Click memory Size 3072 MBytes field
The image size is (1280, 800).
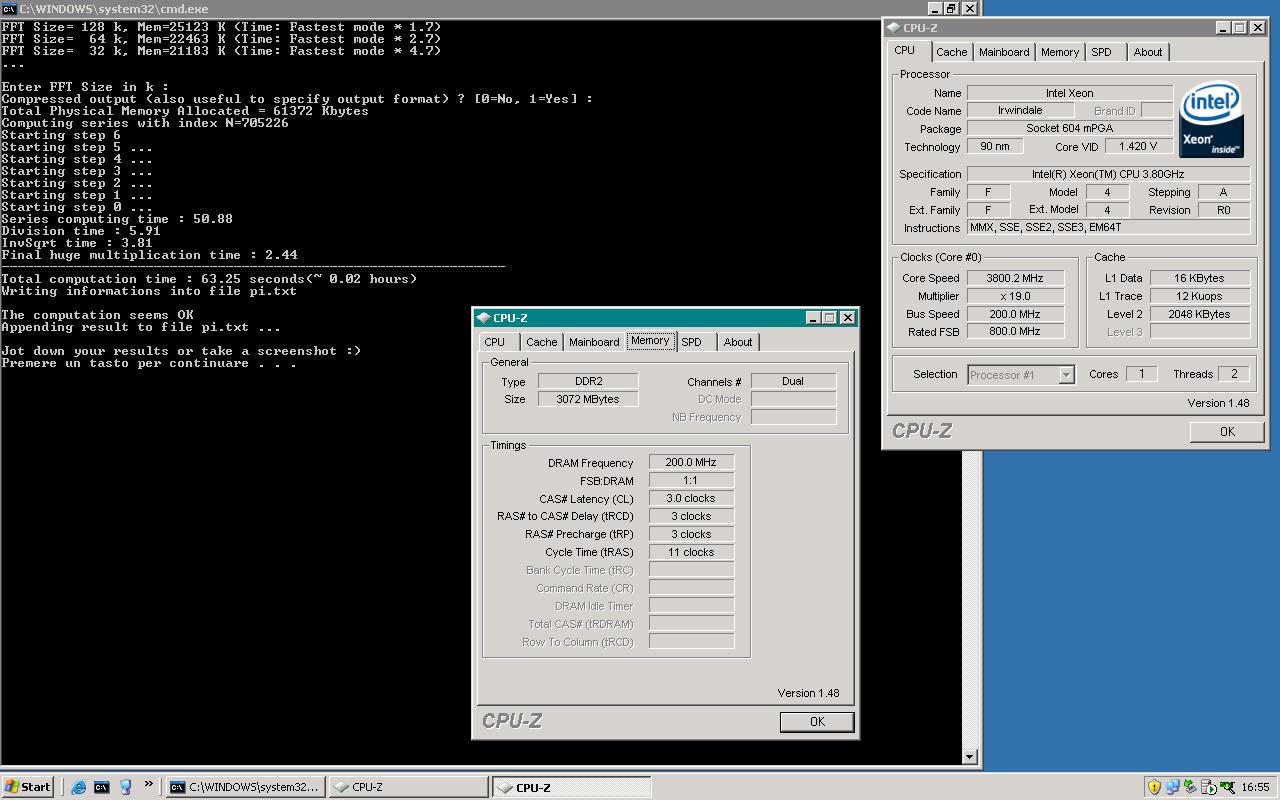(x=588, y=399)
